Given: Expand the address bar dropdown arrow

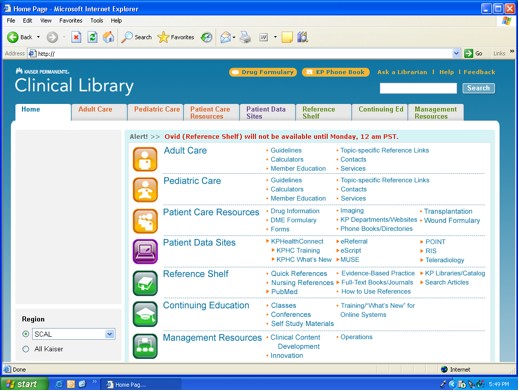Looking at the screenshot, I should [456, 53].
